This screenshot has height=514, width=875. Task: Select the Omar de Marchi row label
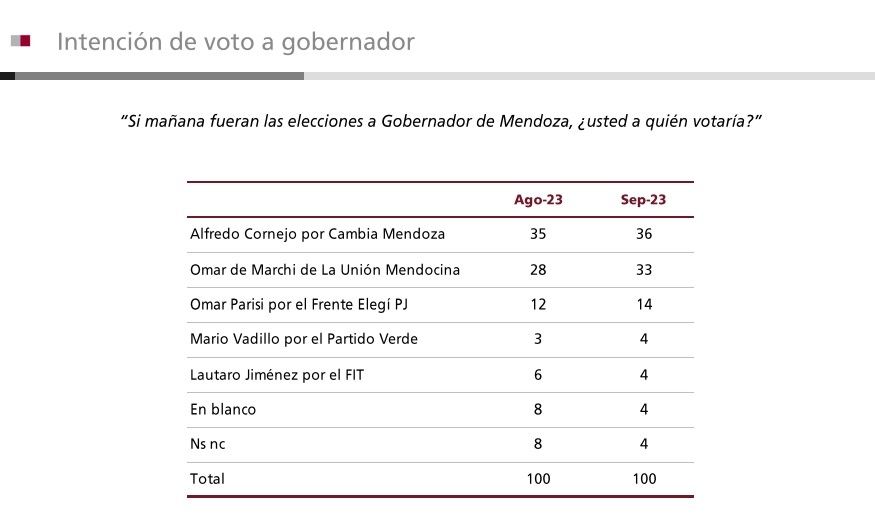tap(325, 270)
